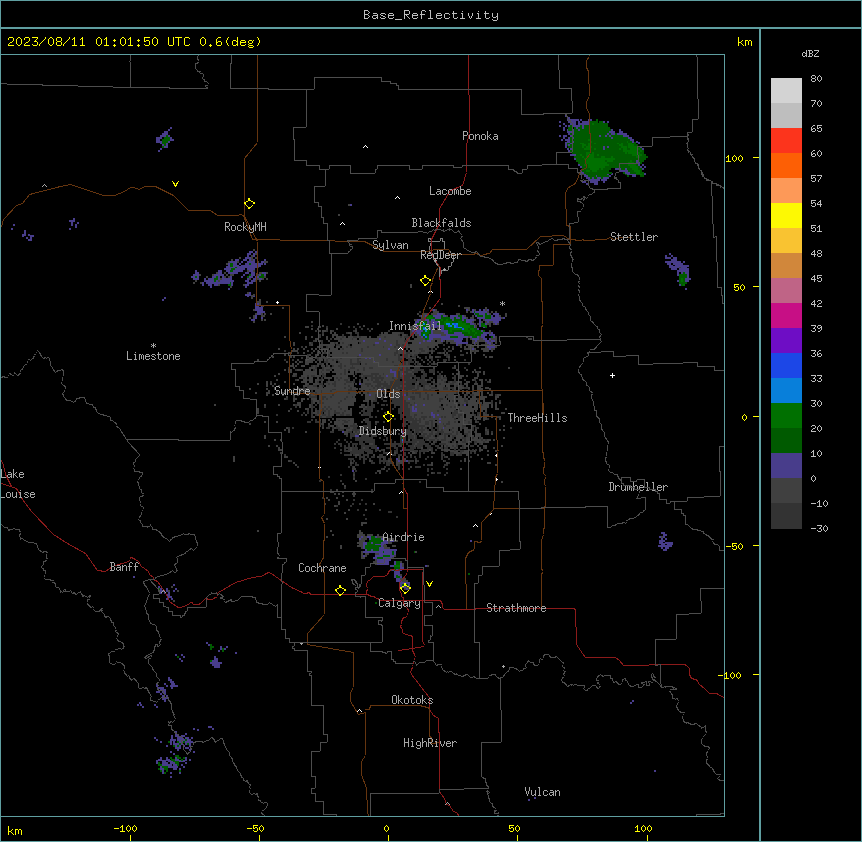Click the Innisfail city label
Viewport: 862px width, 842px height.
tap(415, 326)
